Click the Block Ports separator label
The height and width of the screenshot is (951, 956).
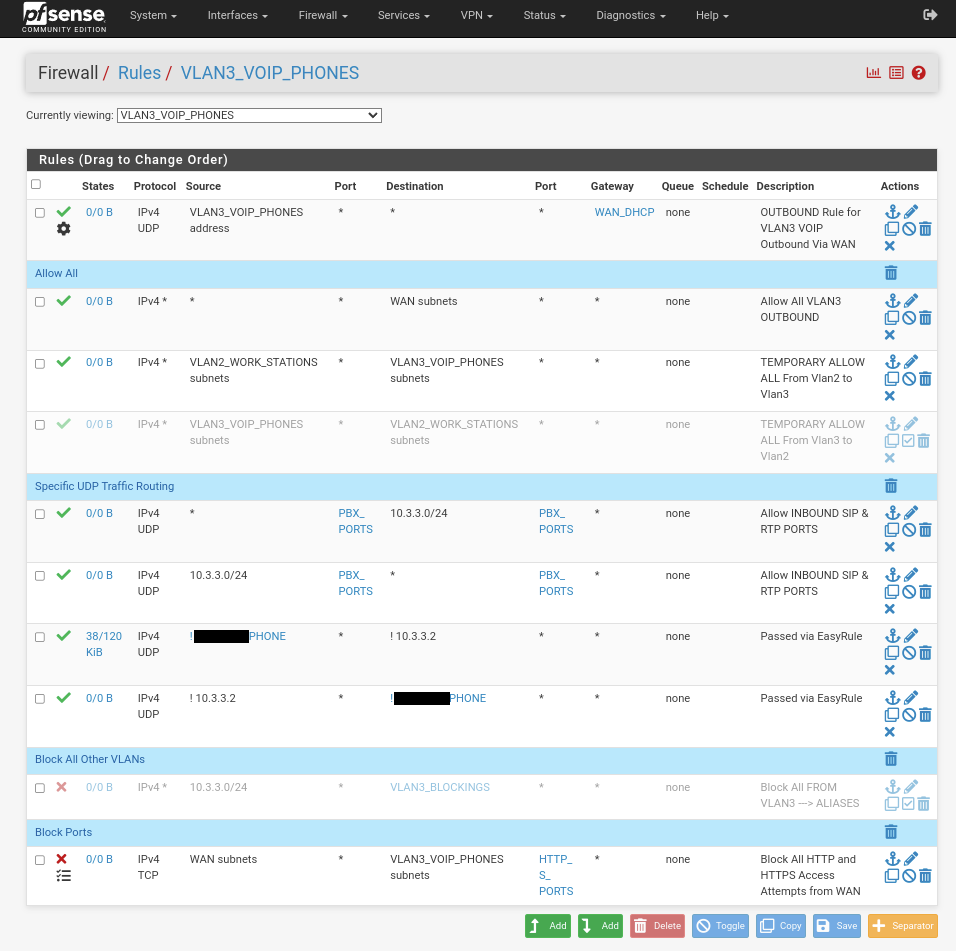[63, 832]
